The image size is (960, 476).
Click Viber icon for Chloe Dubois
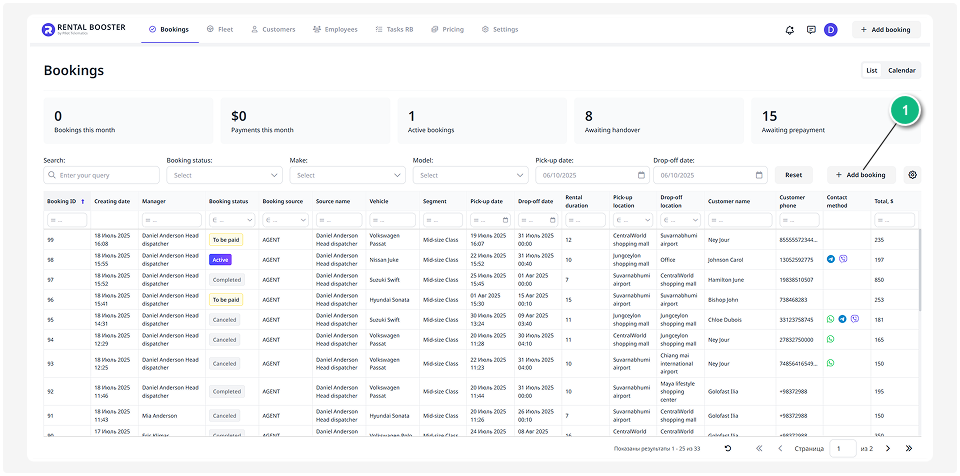[854, 319]
